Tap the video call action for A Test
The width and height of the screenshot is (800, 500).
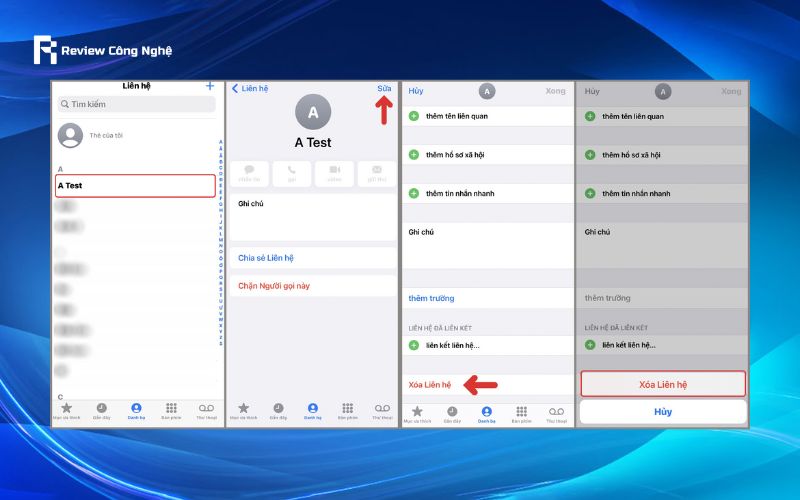[334, 173]
